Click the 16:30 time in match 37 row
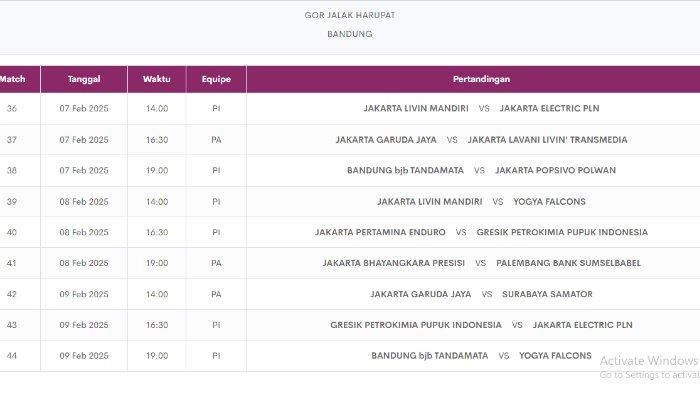The height and width of the screenshot is (393, 700). coord(157,140)
